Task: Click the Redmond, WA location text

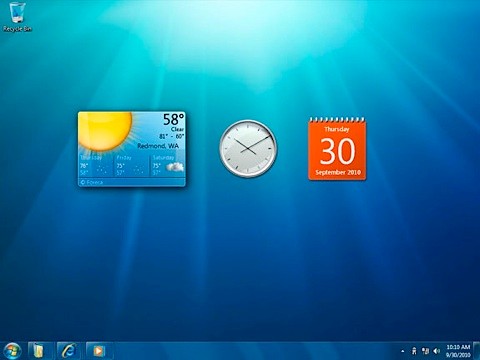Action: (158, 146)
